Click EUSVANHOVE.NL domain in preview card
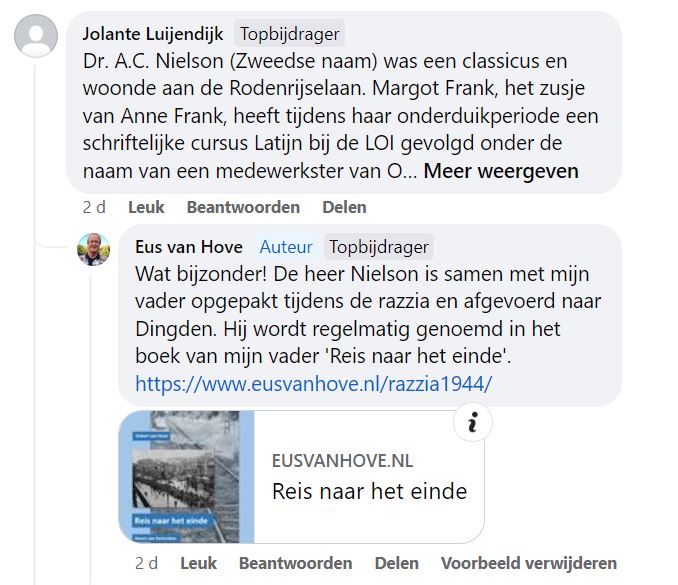 point(342,461)
